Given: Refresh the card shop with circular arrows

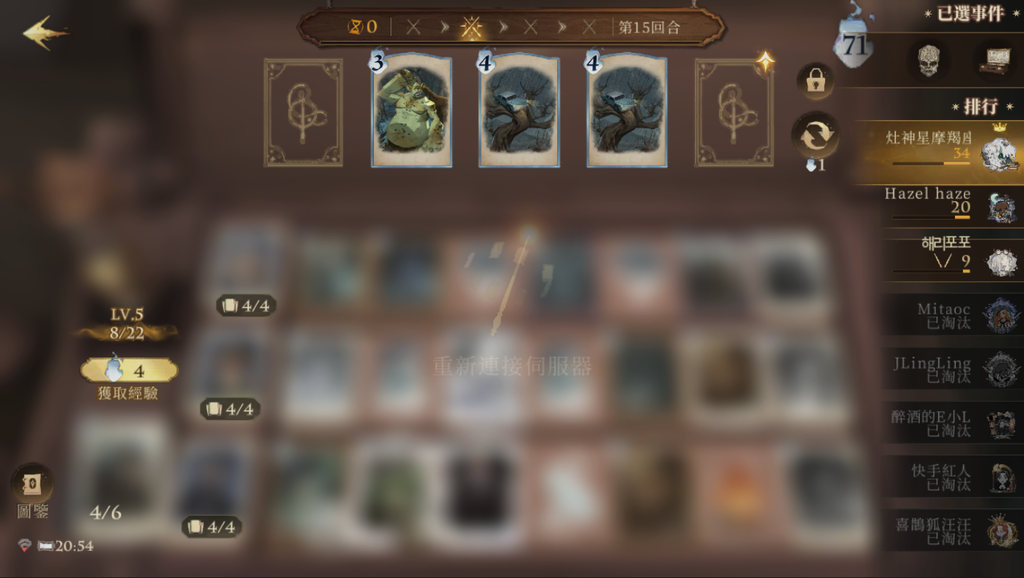Looking at the screenshot, I should click(815, 136).
